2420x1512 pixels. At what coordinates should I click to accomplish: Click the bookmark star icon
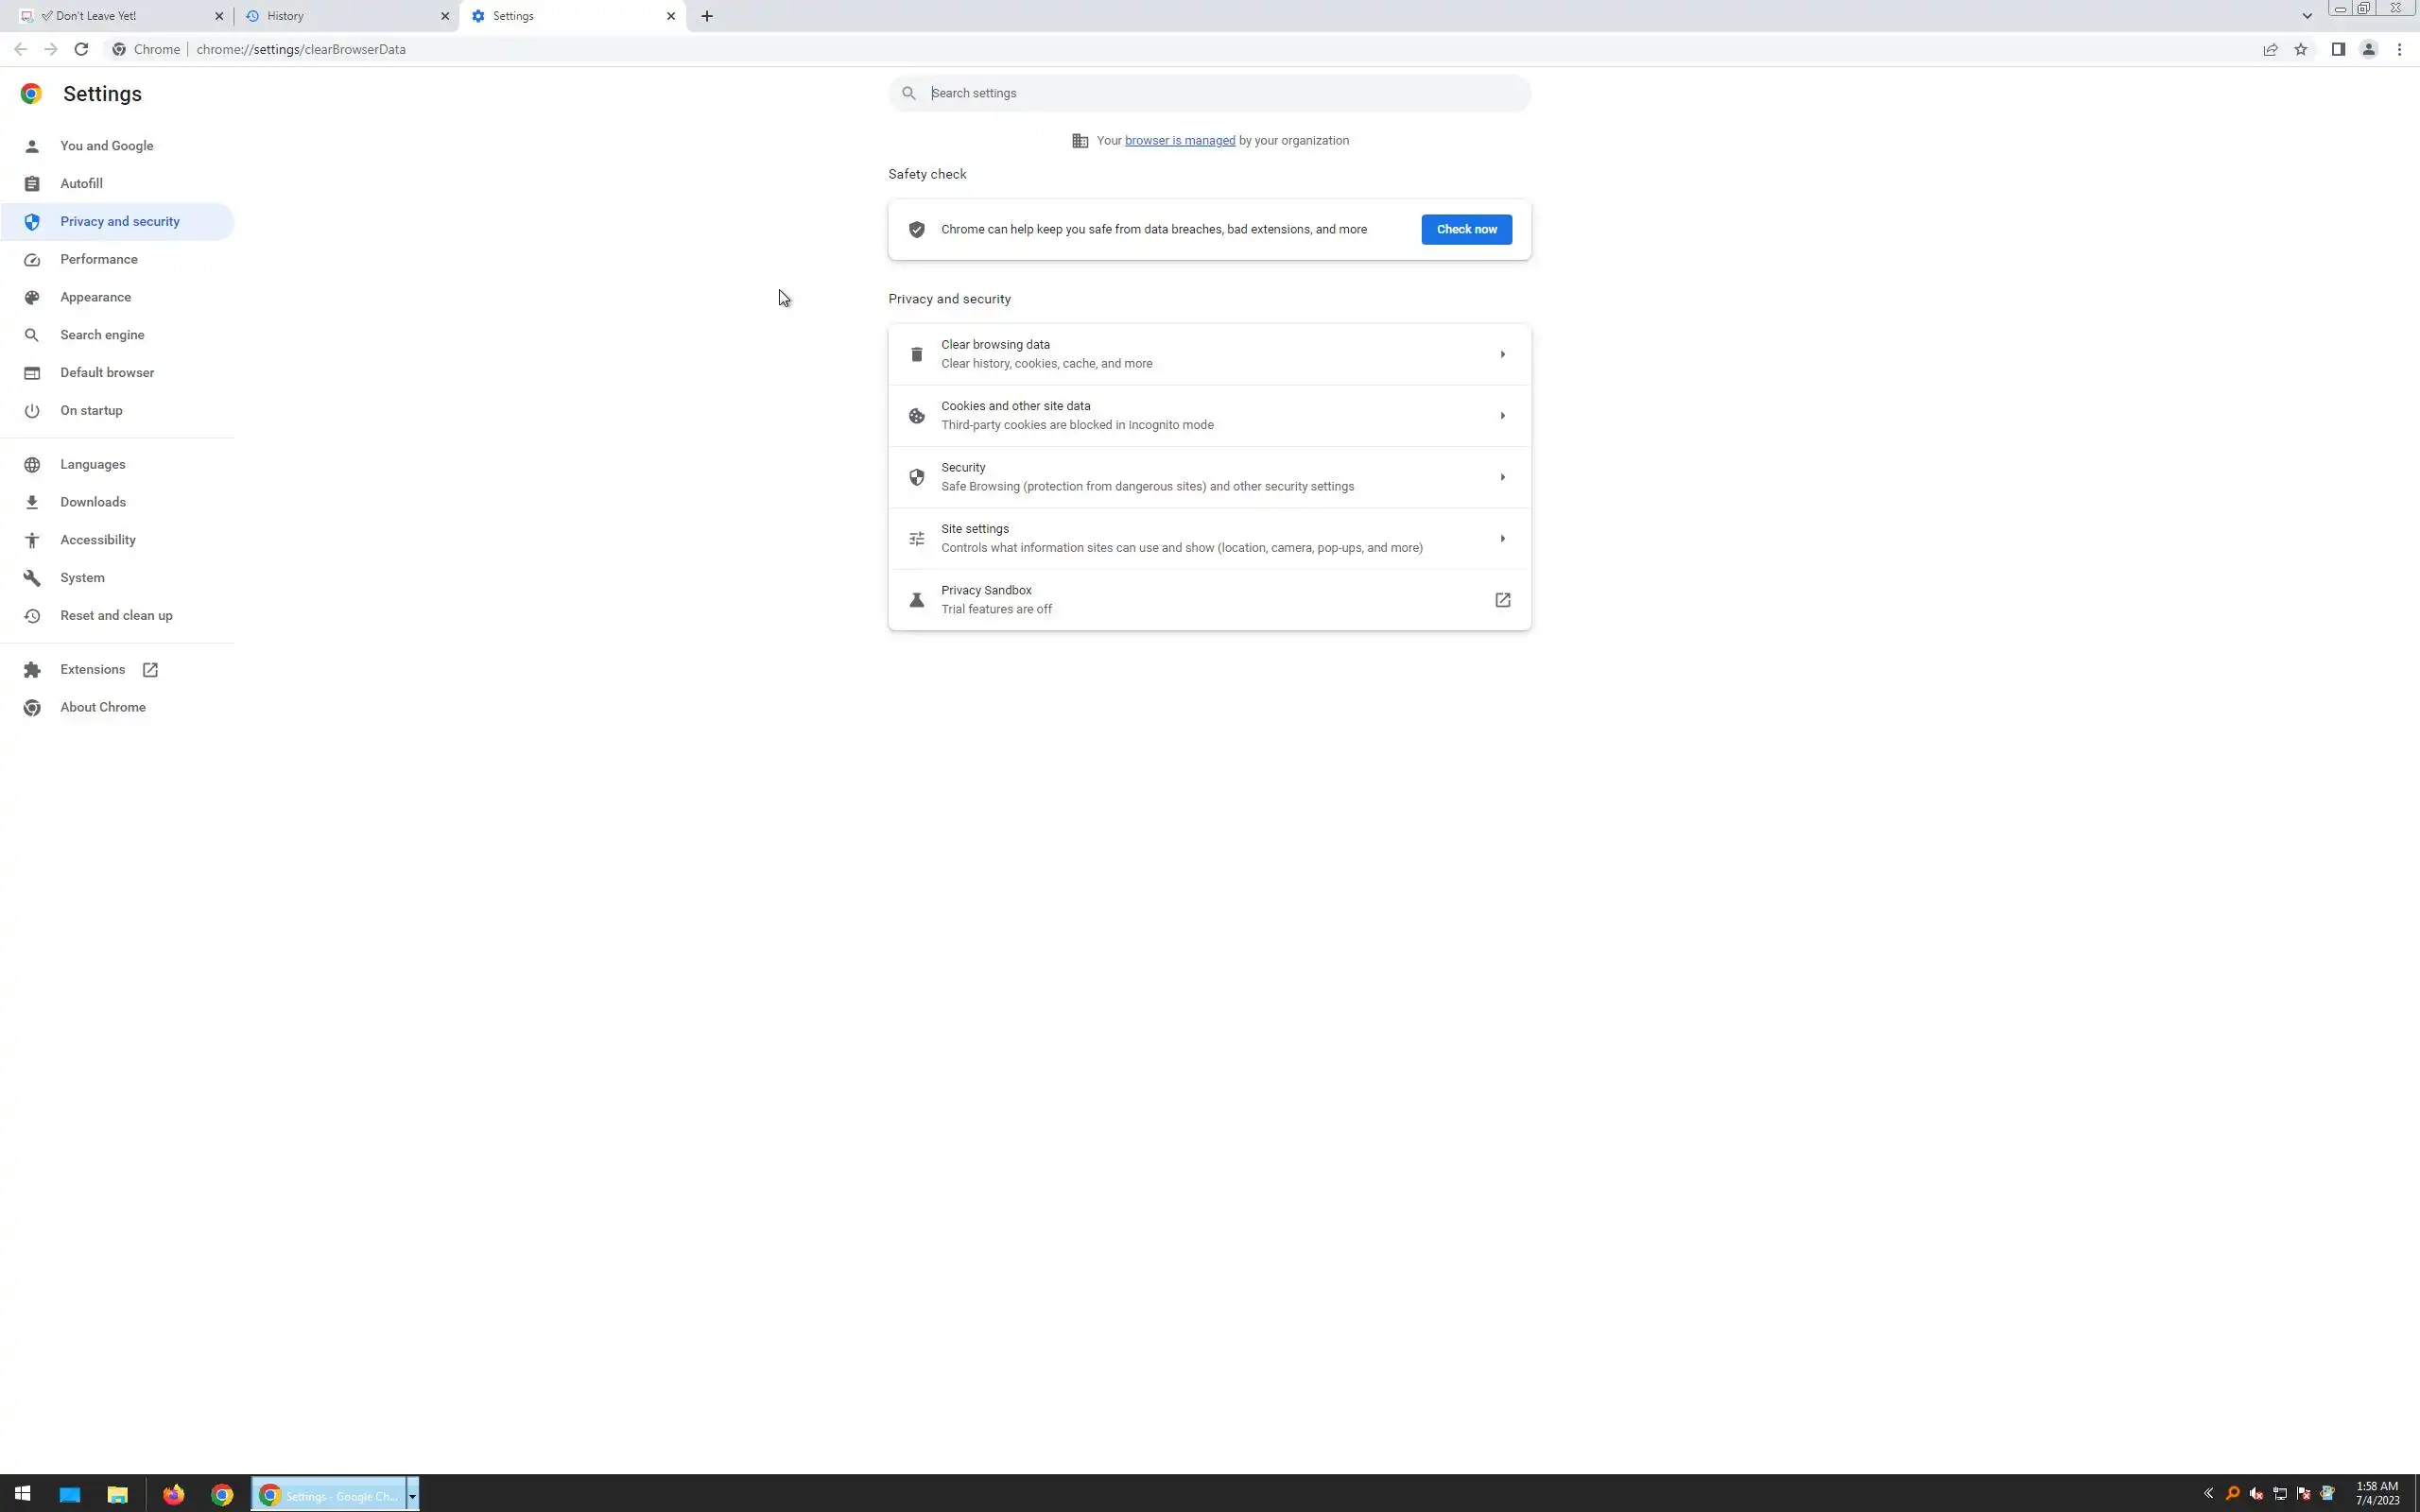click(2300, 49)
